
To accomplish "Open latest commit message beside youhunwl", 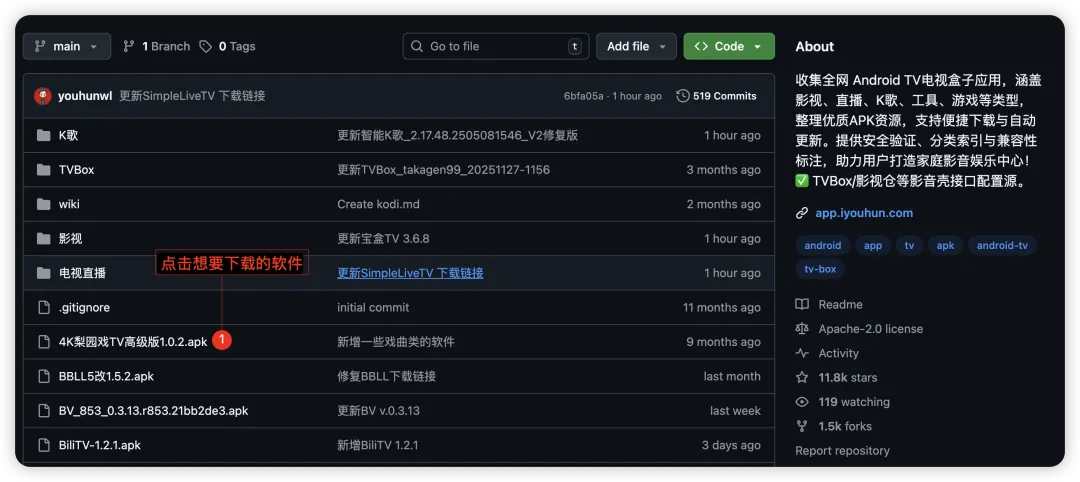I will (192, 96).
